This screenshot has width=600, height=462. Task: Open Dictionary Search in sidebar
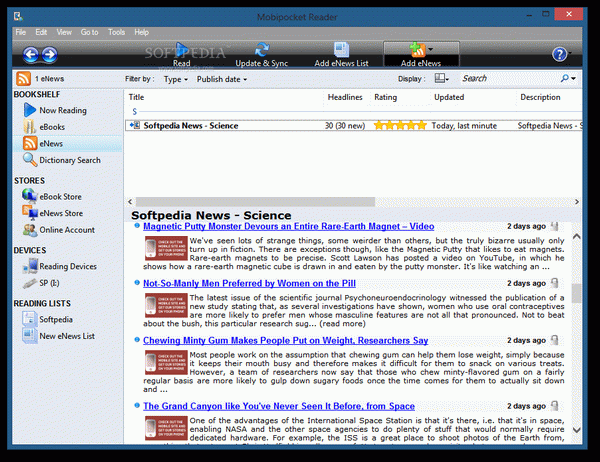[x=62, y=160]
